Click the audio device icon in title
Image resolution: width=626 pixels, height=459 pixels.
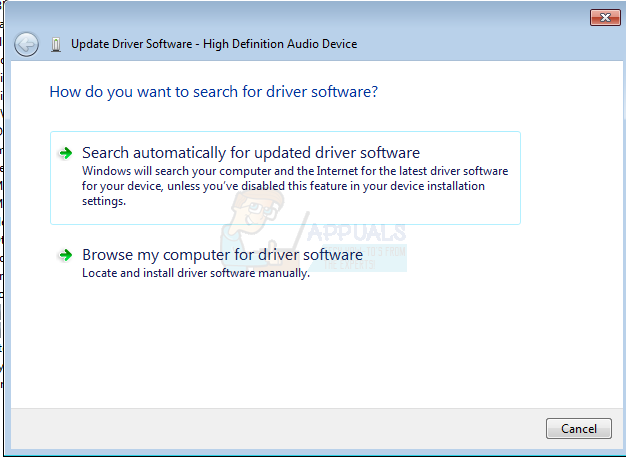coord(56,44)
